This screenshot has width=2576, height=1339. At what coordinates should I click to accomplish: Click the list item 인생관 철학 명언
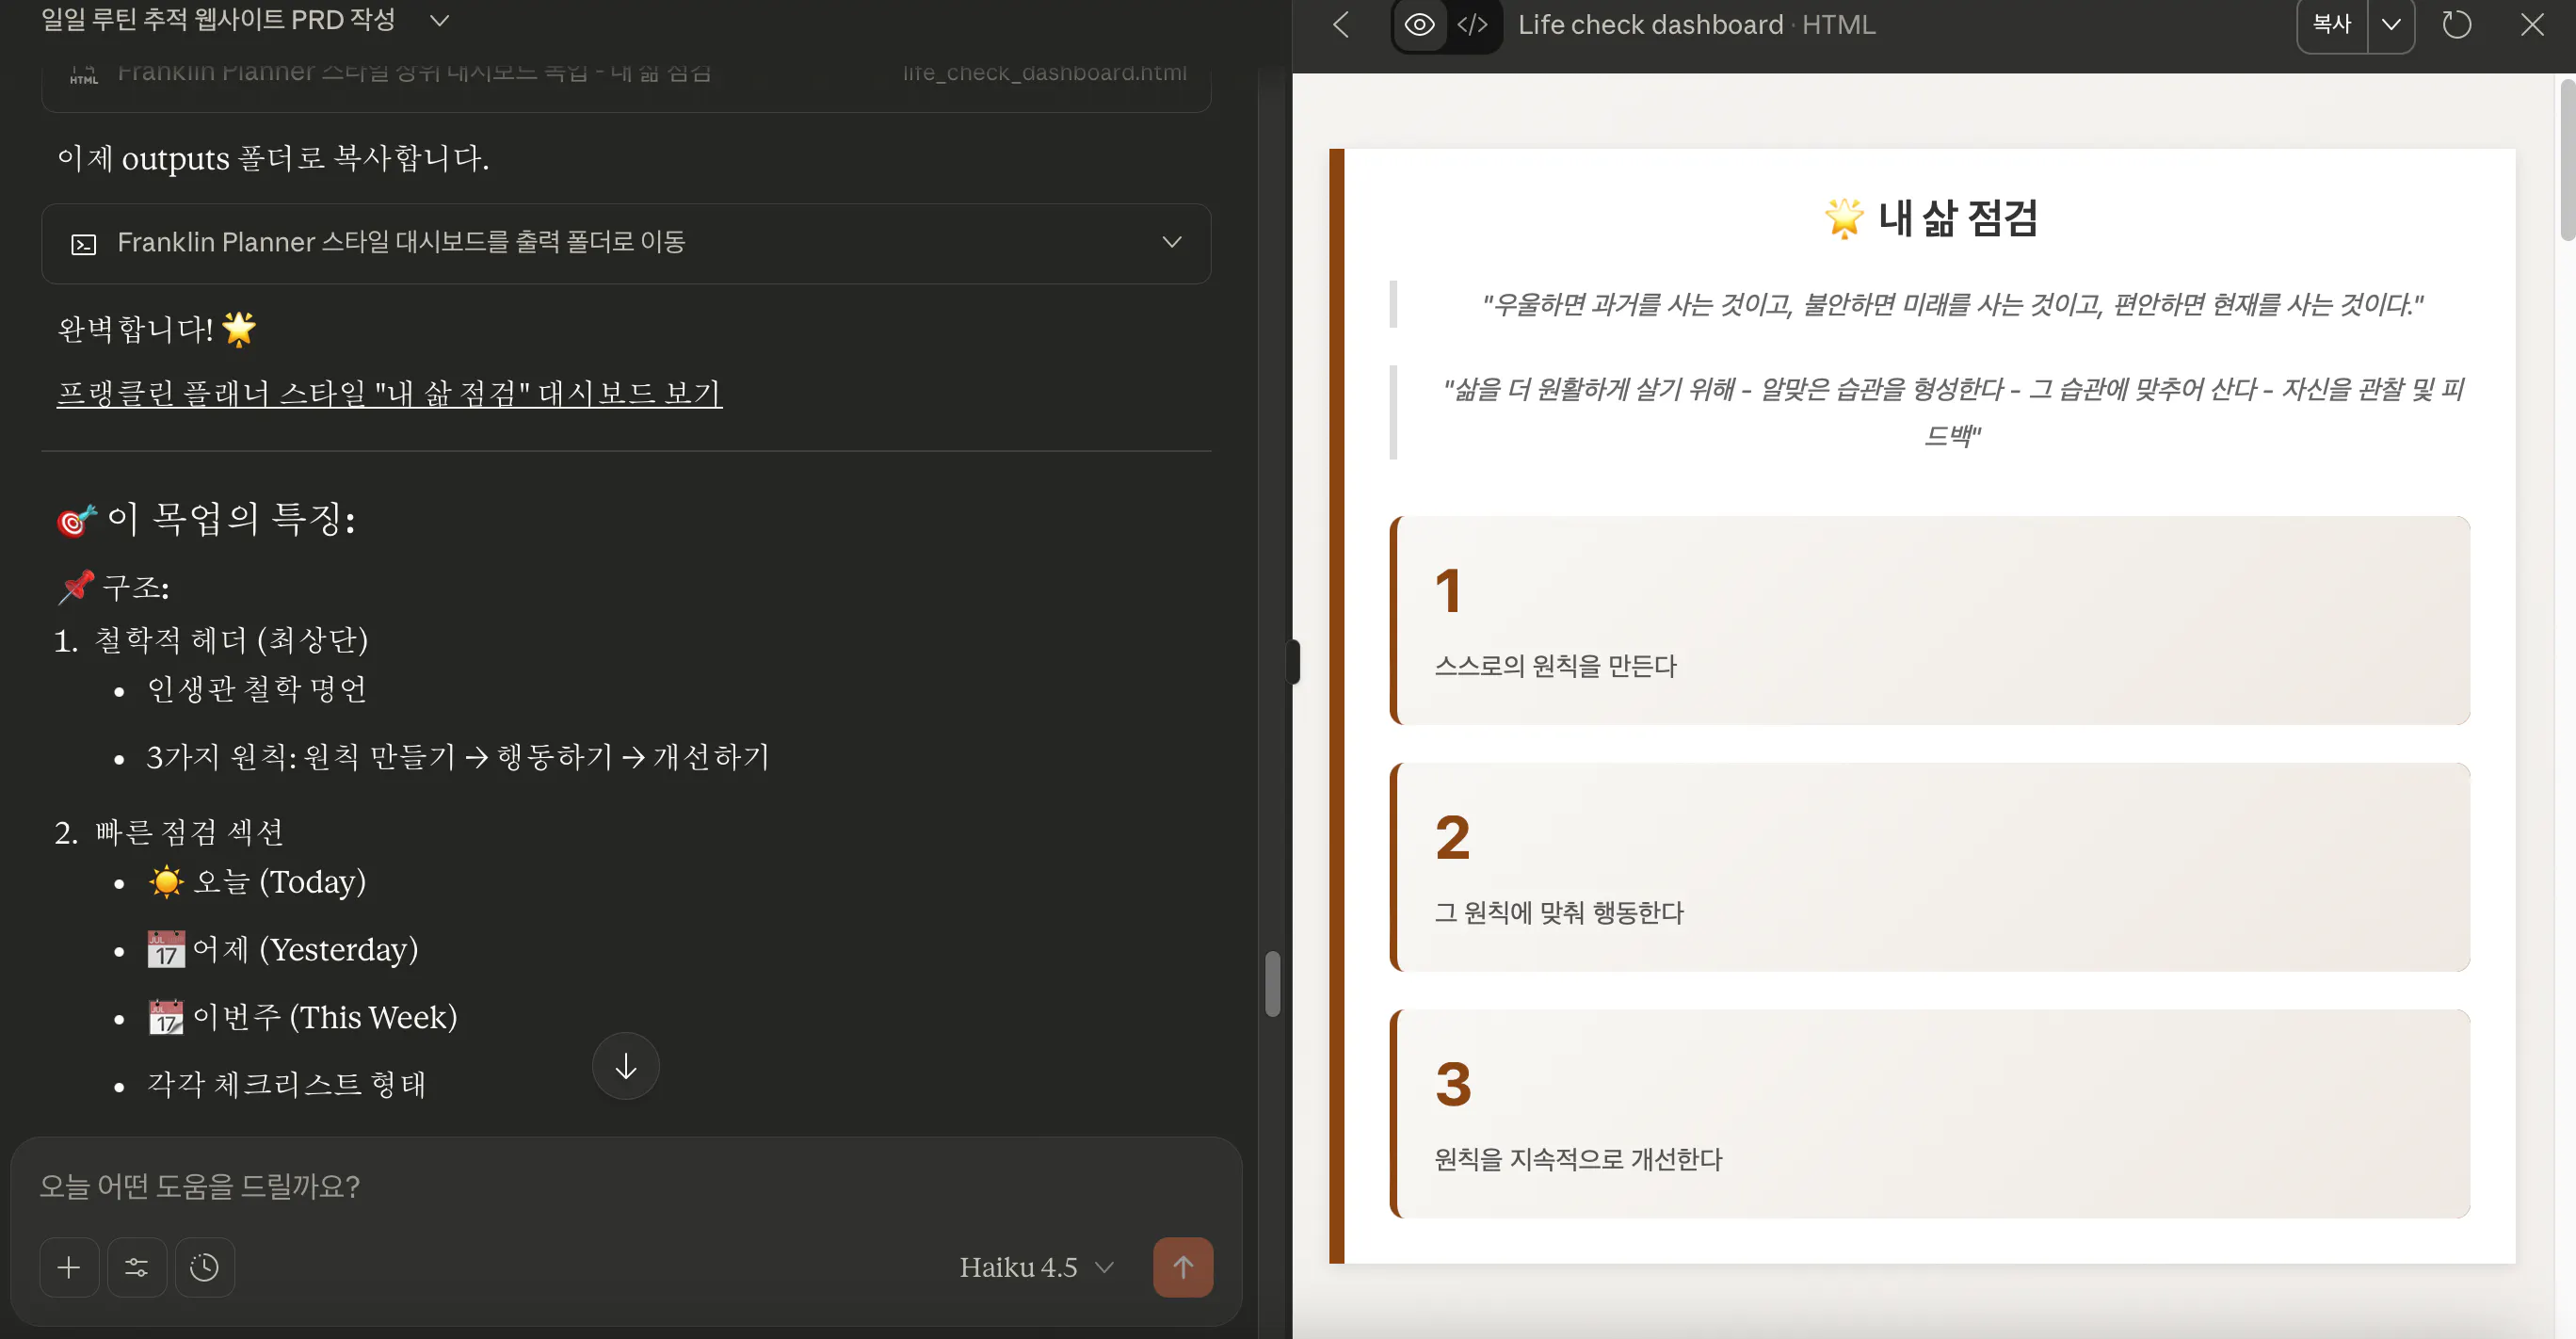click(x=257, y=688)
